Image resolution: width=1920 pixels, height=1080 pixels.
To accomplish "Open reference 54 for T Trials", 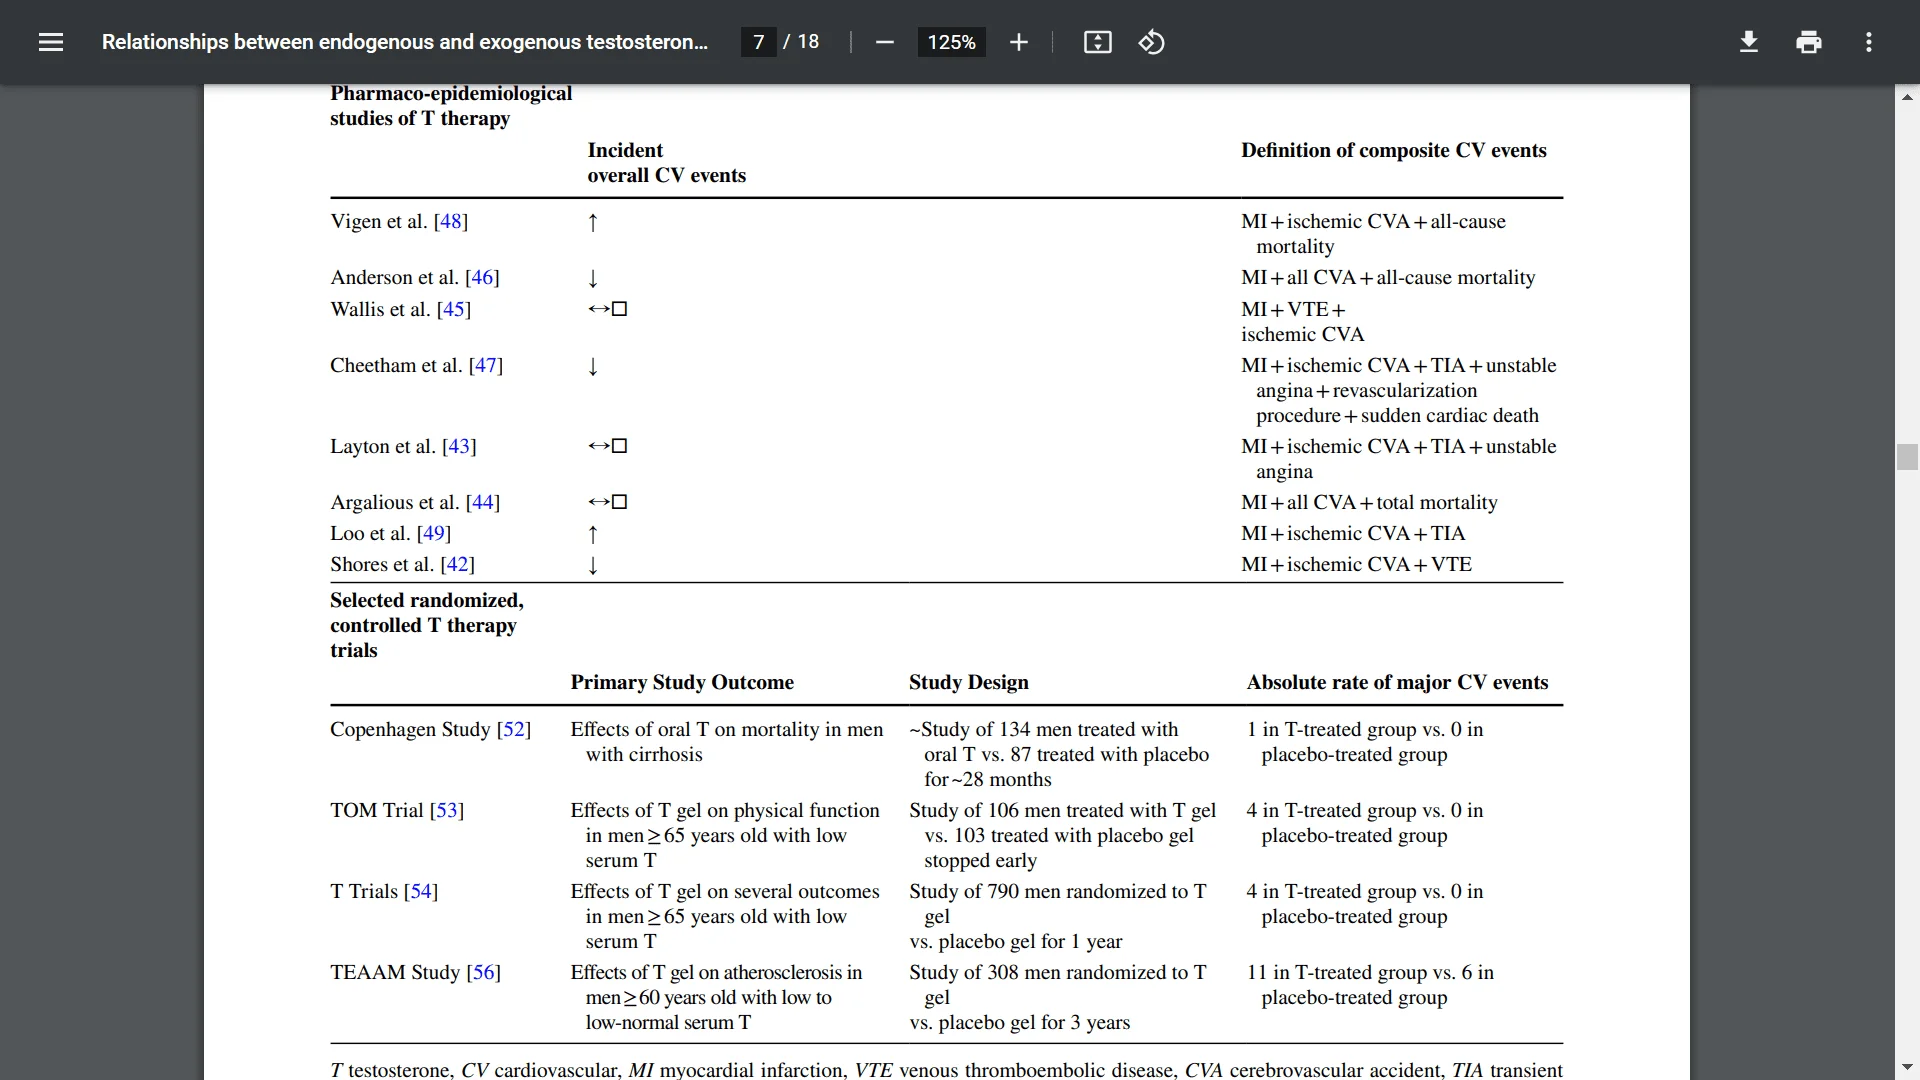I will pyautogui.click(x=421, y=891).
